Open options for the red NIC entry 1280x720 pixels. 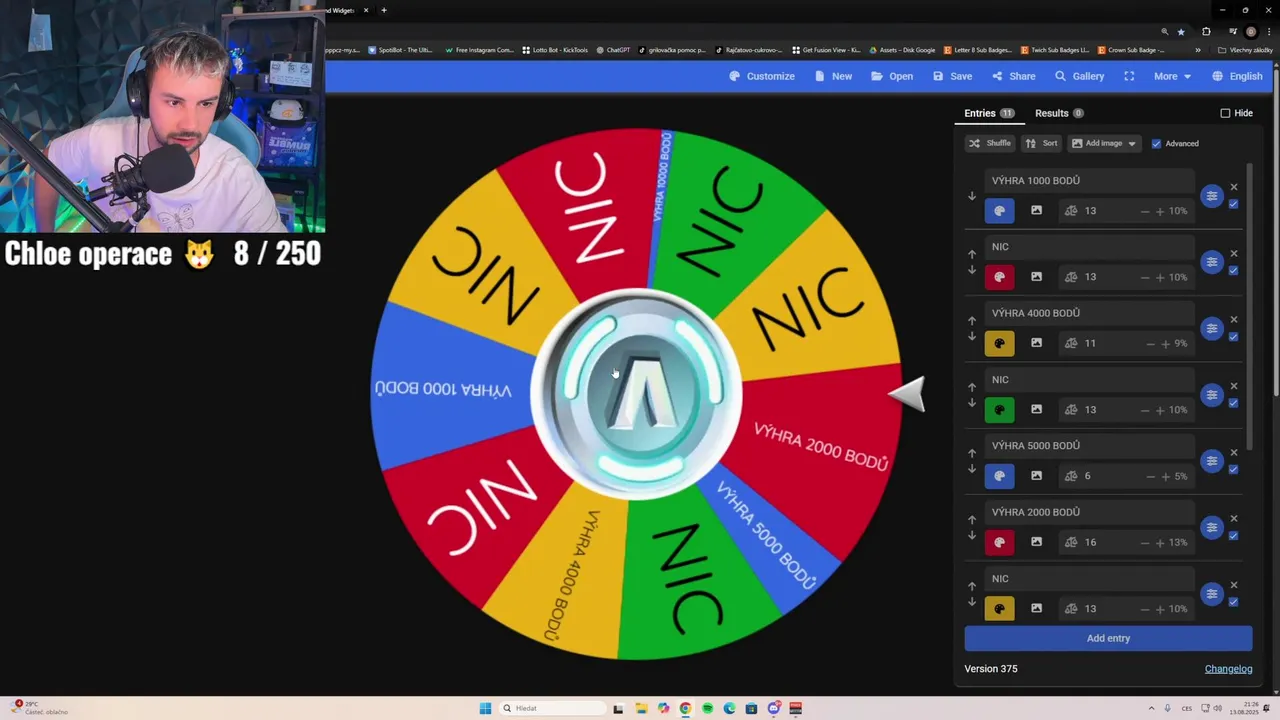click(x=1212, y=262)
